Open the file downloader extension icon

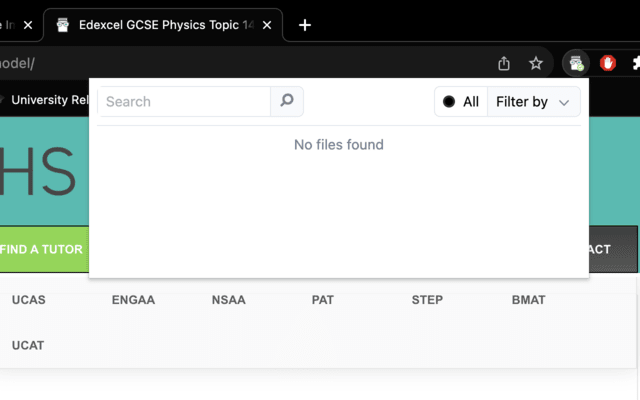click(x=576, y=63)
